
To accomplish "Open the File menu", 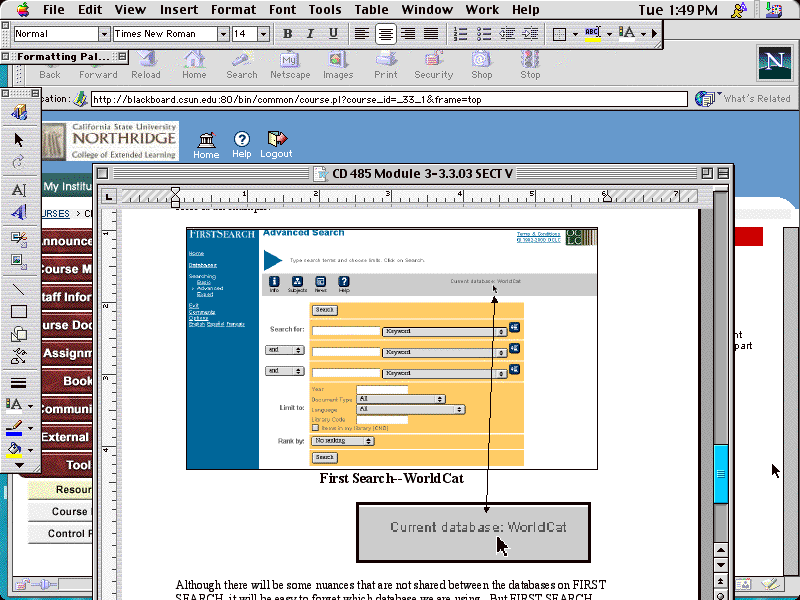I will [54, 10].
